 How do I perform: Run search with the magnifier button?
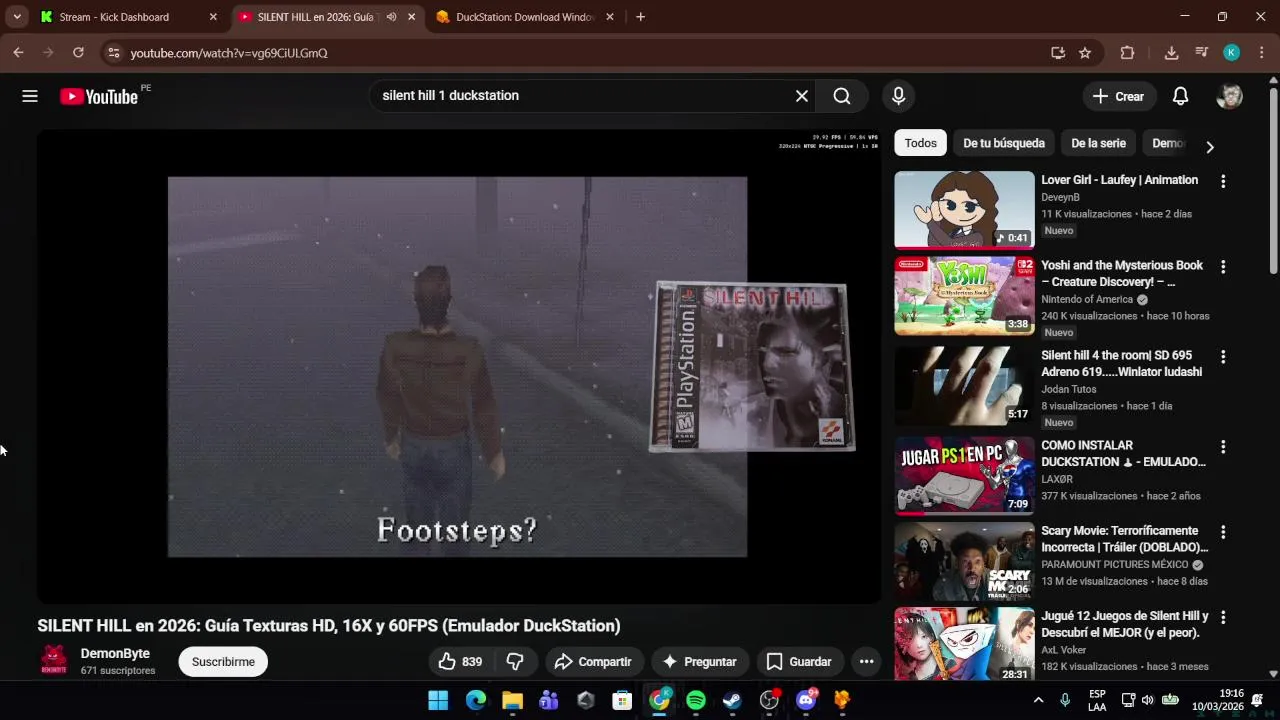(x=842, y=96)
